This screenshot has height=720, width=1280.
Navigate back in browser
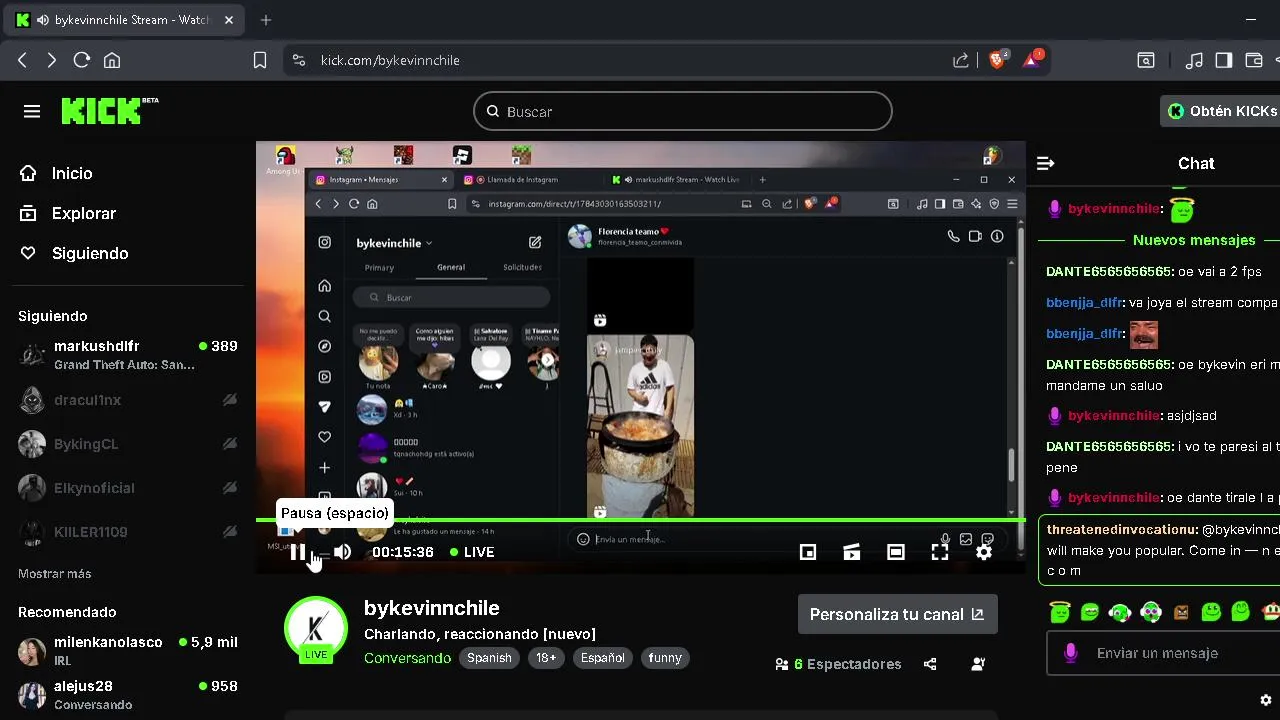22,60
